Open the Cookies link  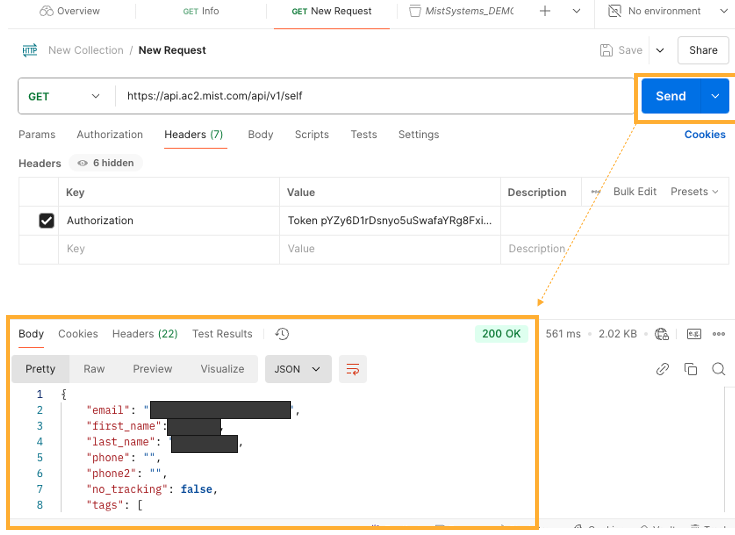704,134
